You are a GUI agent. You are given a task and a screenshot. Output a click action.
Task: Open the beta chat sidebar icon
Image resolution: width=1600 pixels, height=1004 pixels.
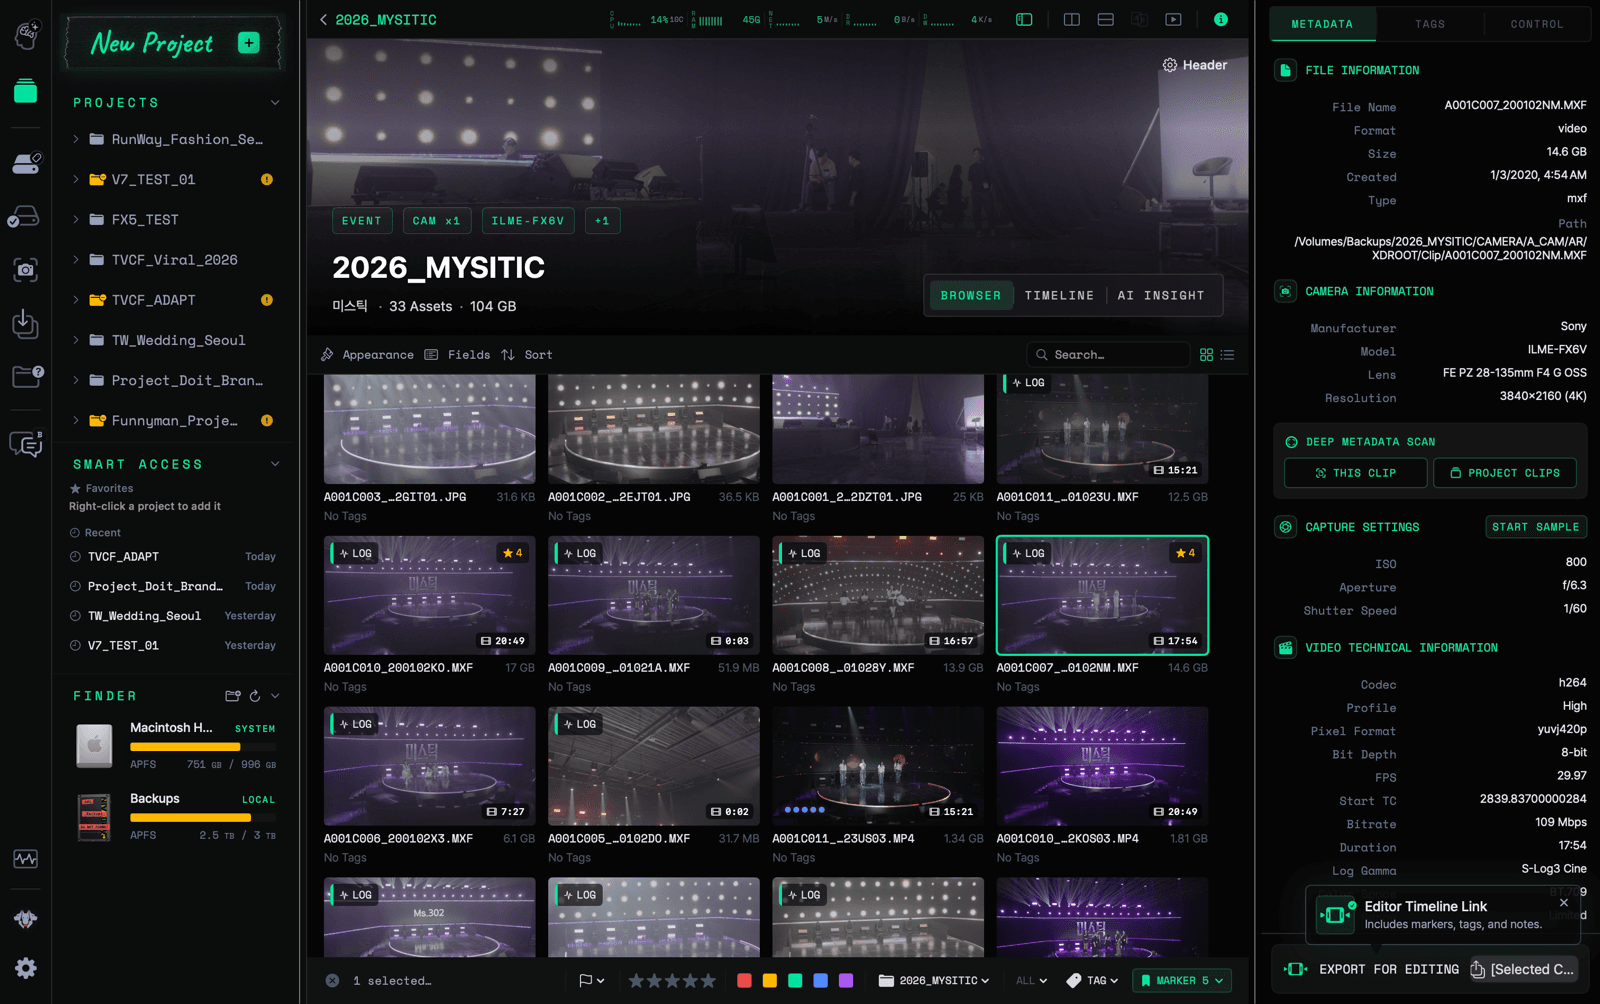[26, 443]
